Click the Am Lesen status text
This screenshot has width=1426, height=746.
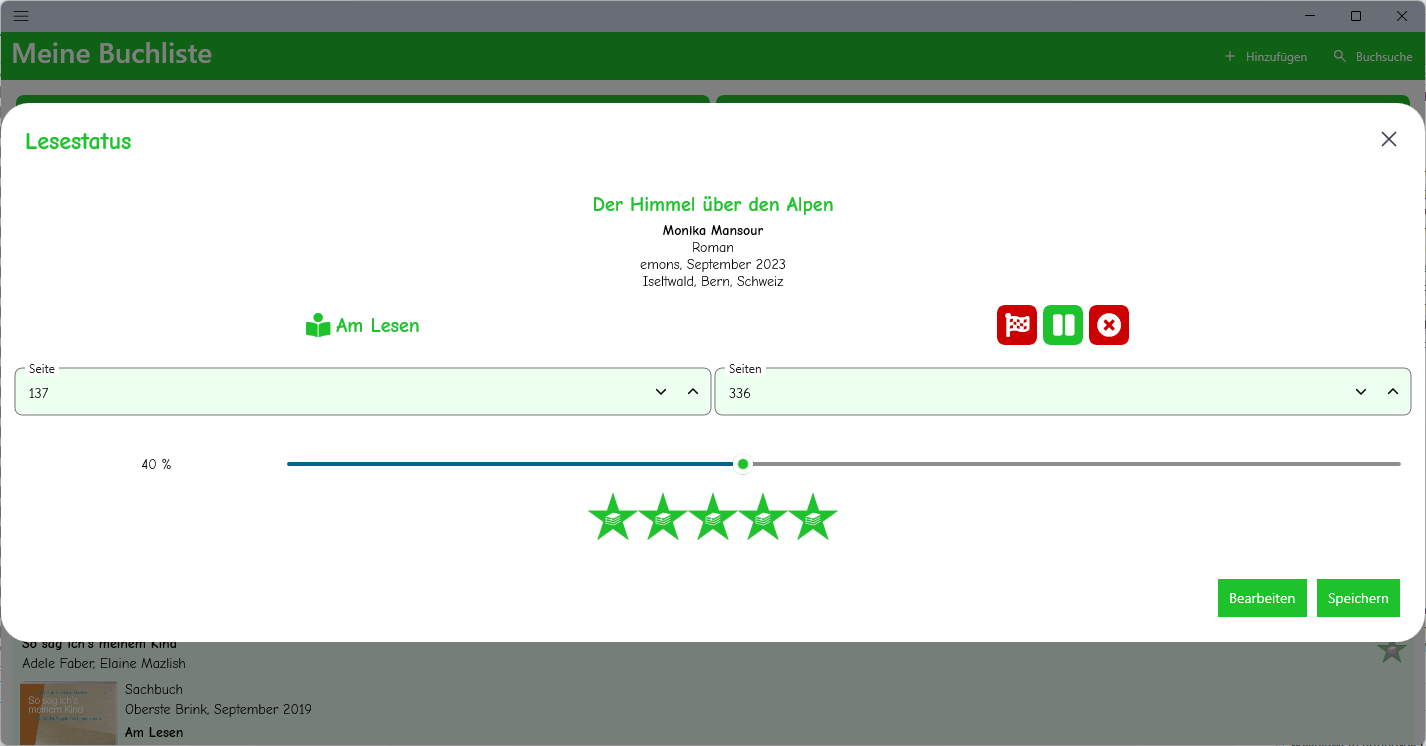pos(378,325)
